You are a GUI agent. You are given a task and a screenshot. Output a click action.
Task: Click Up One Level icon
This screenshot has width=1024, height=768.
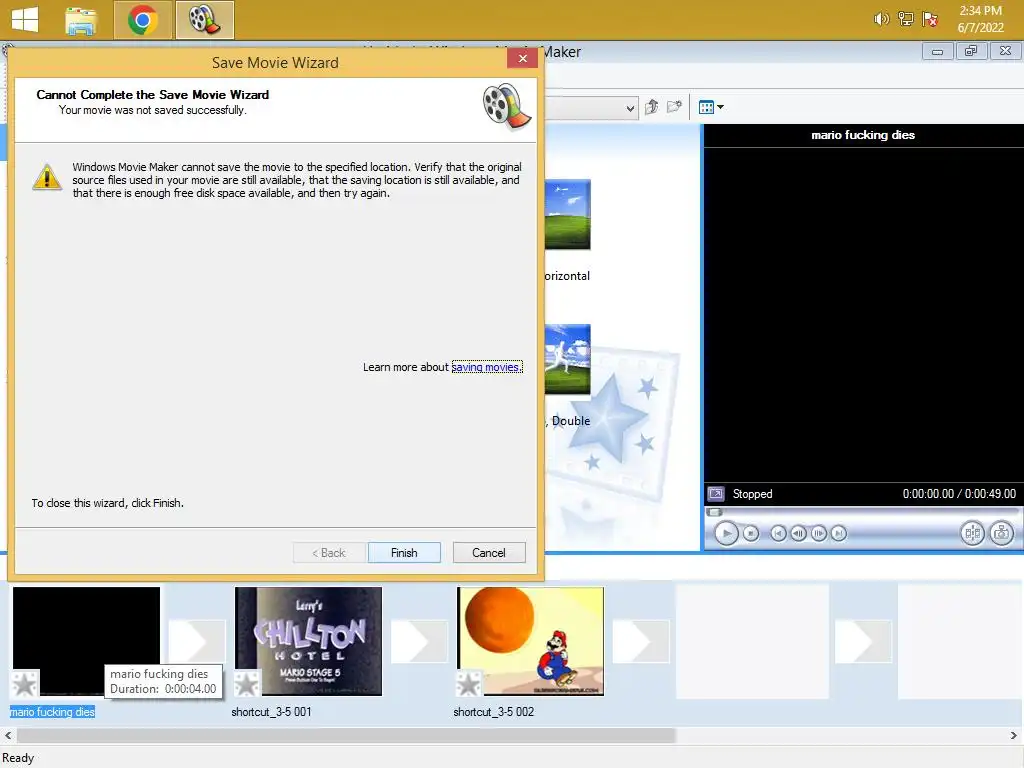[651, 107]
